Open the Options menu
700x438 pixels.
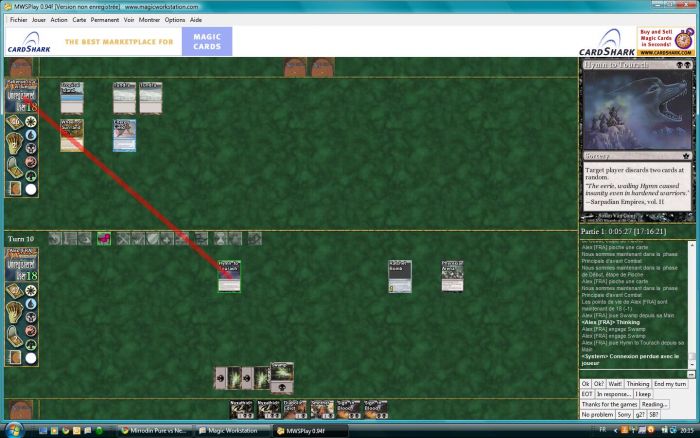175,20
